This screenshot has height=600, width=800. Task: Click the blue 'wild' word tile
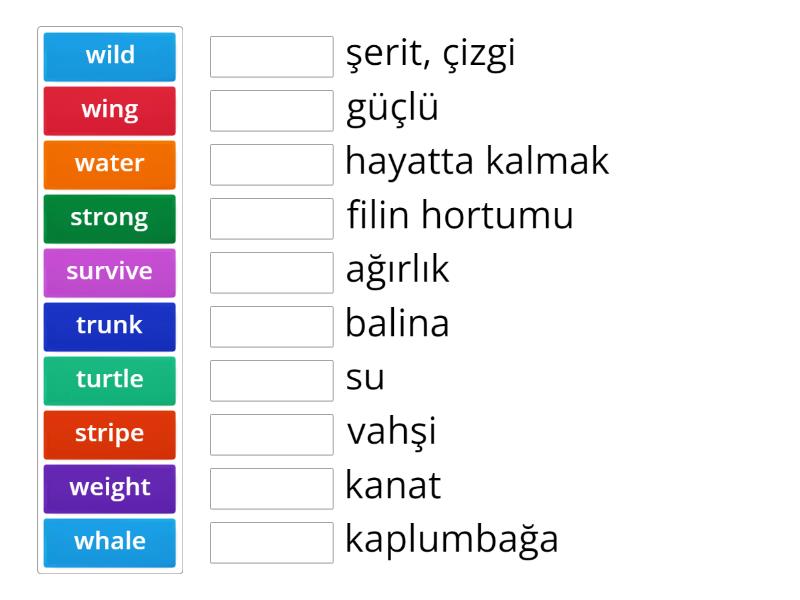[110, 56]
